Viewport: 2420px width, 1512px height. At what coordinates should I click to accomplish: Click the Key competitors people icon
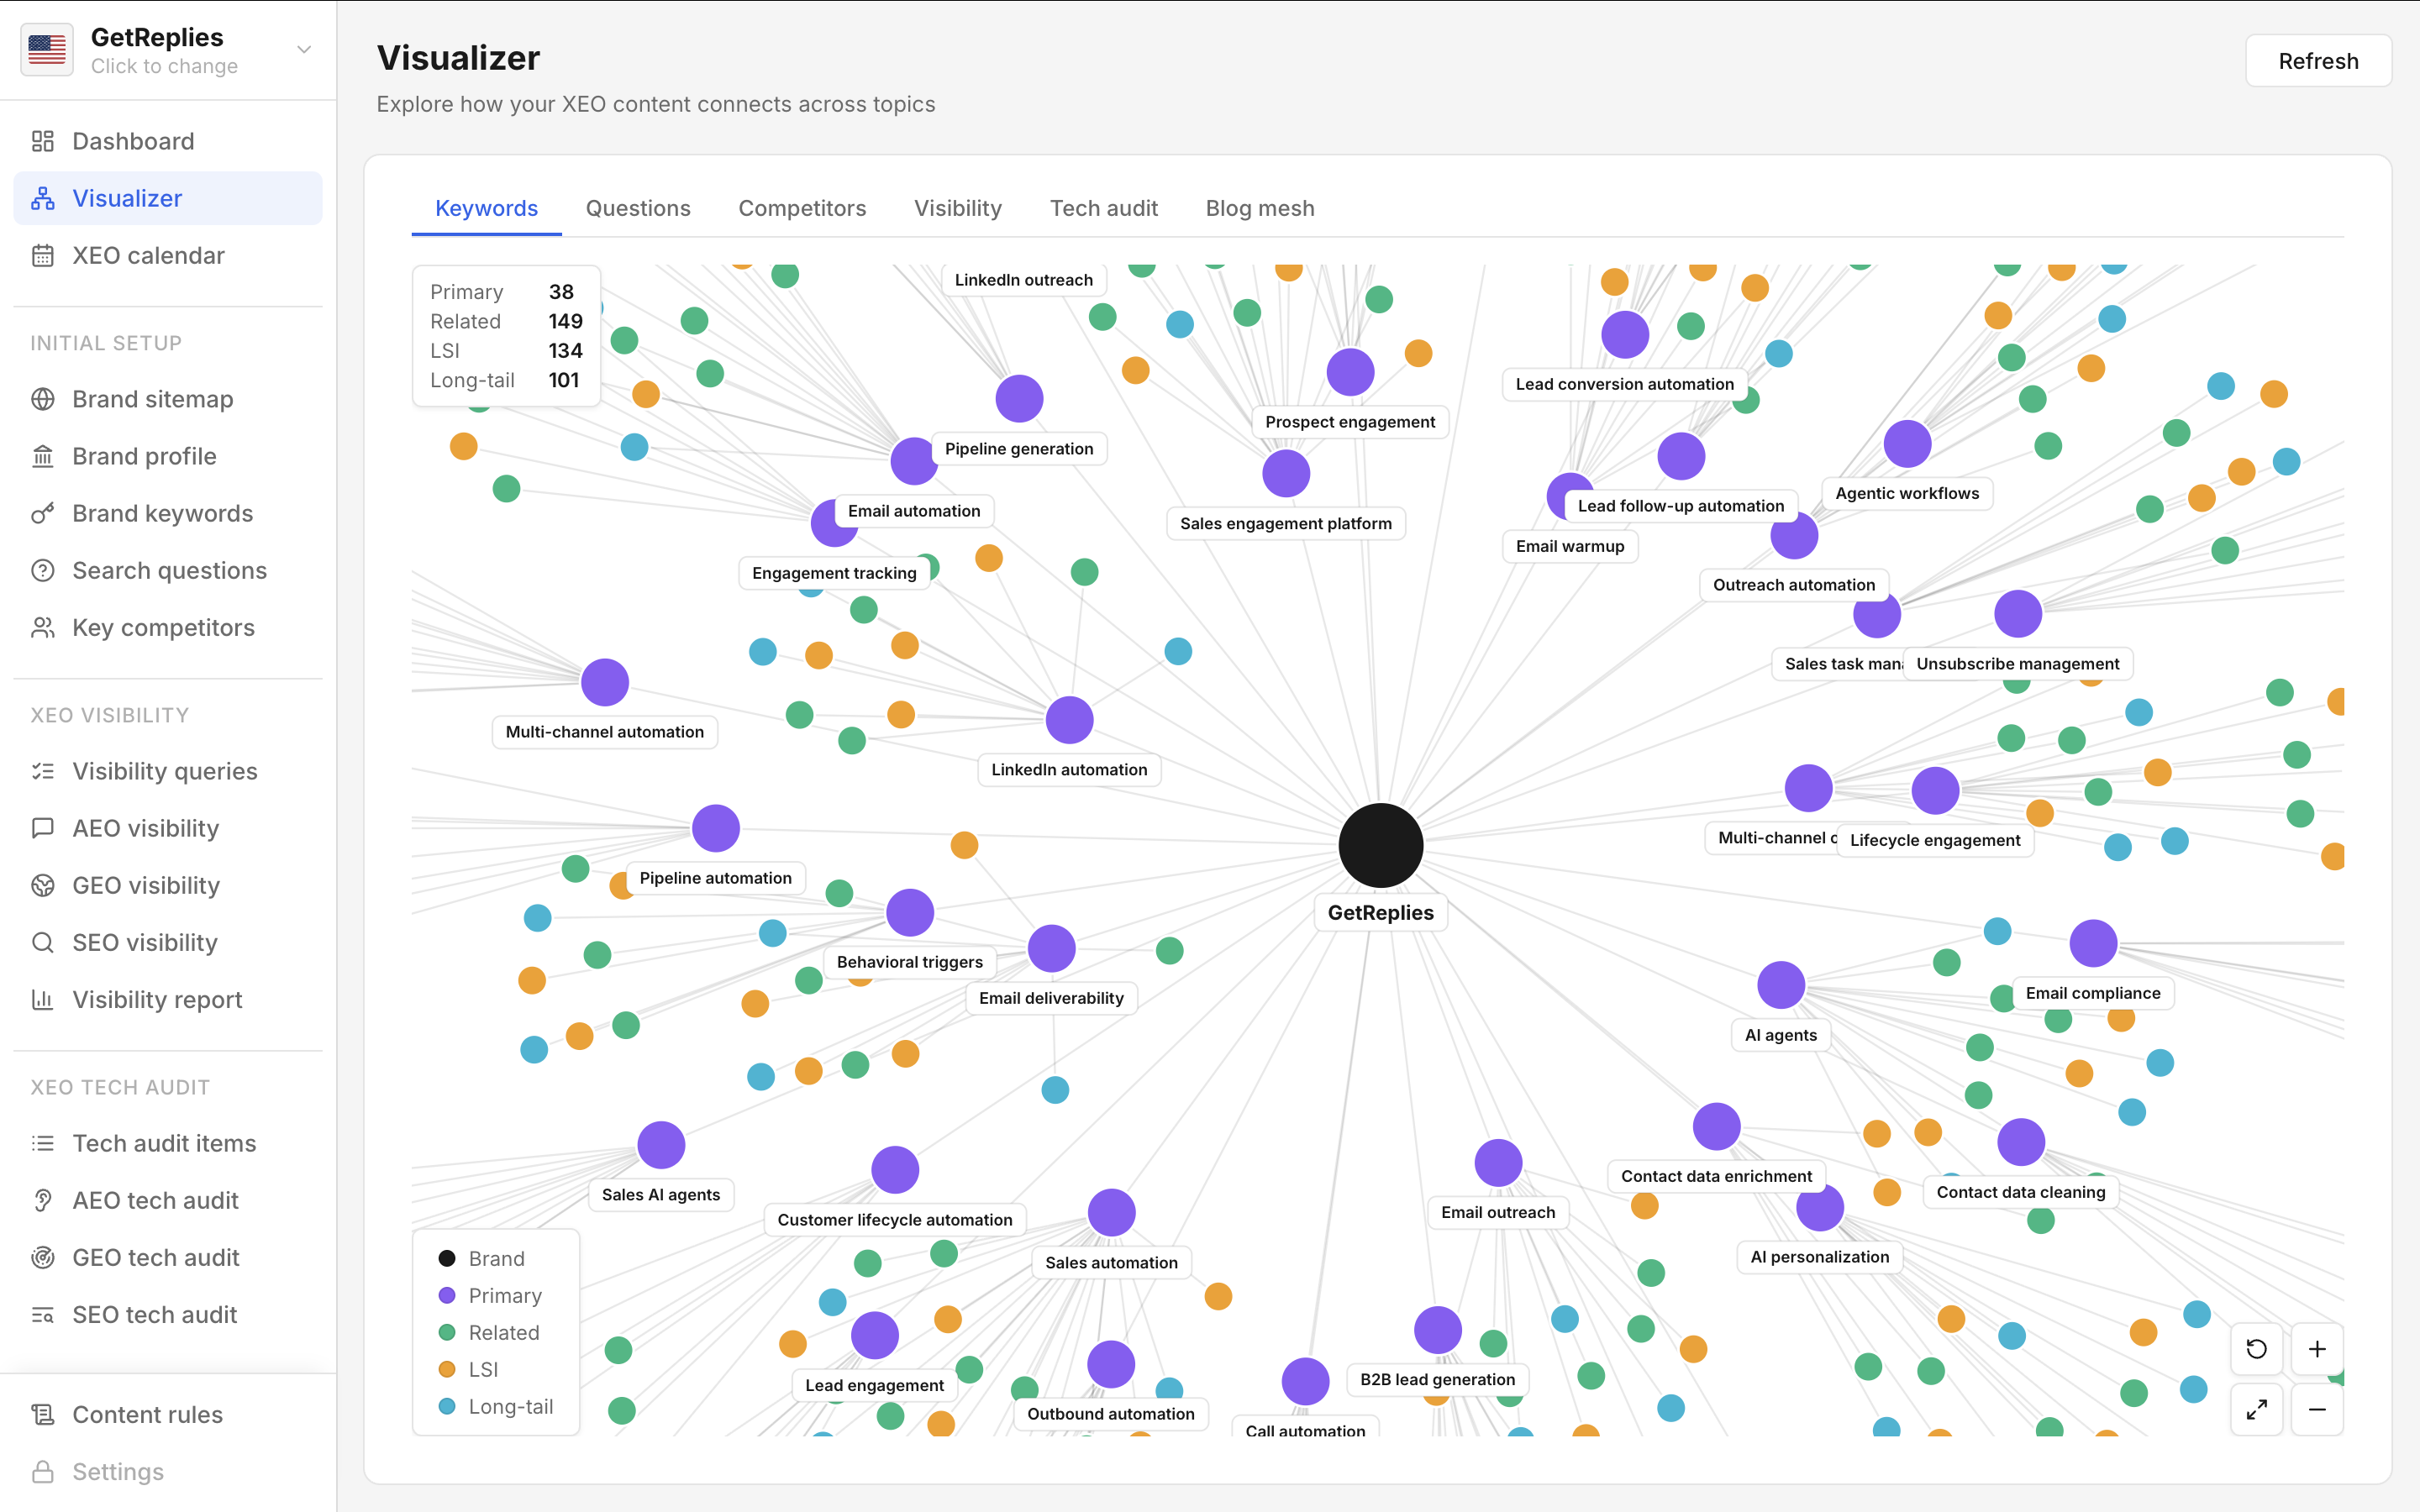tap(42, 627)
